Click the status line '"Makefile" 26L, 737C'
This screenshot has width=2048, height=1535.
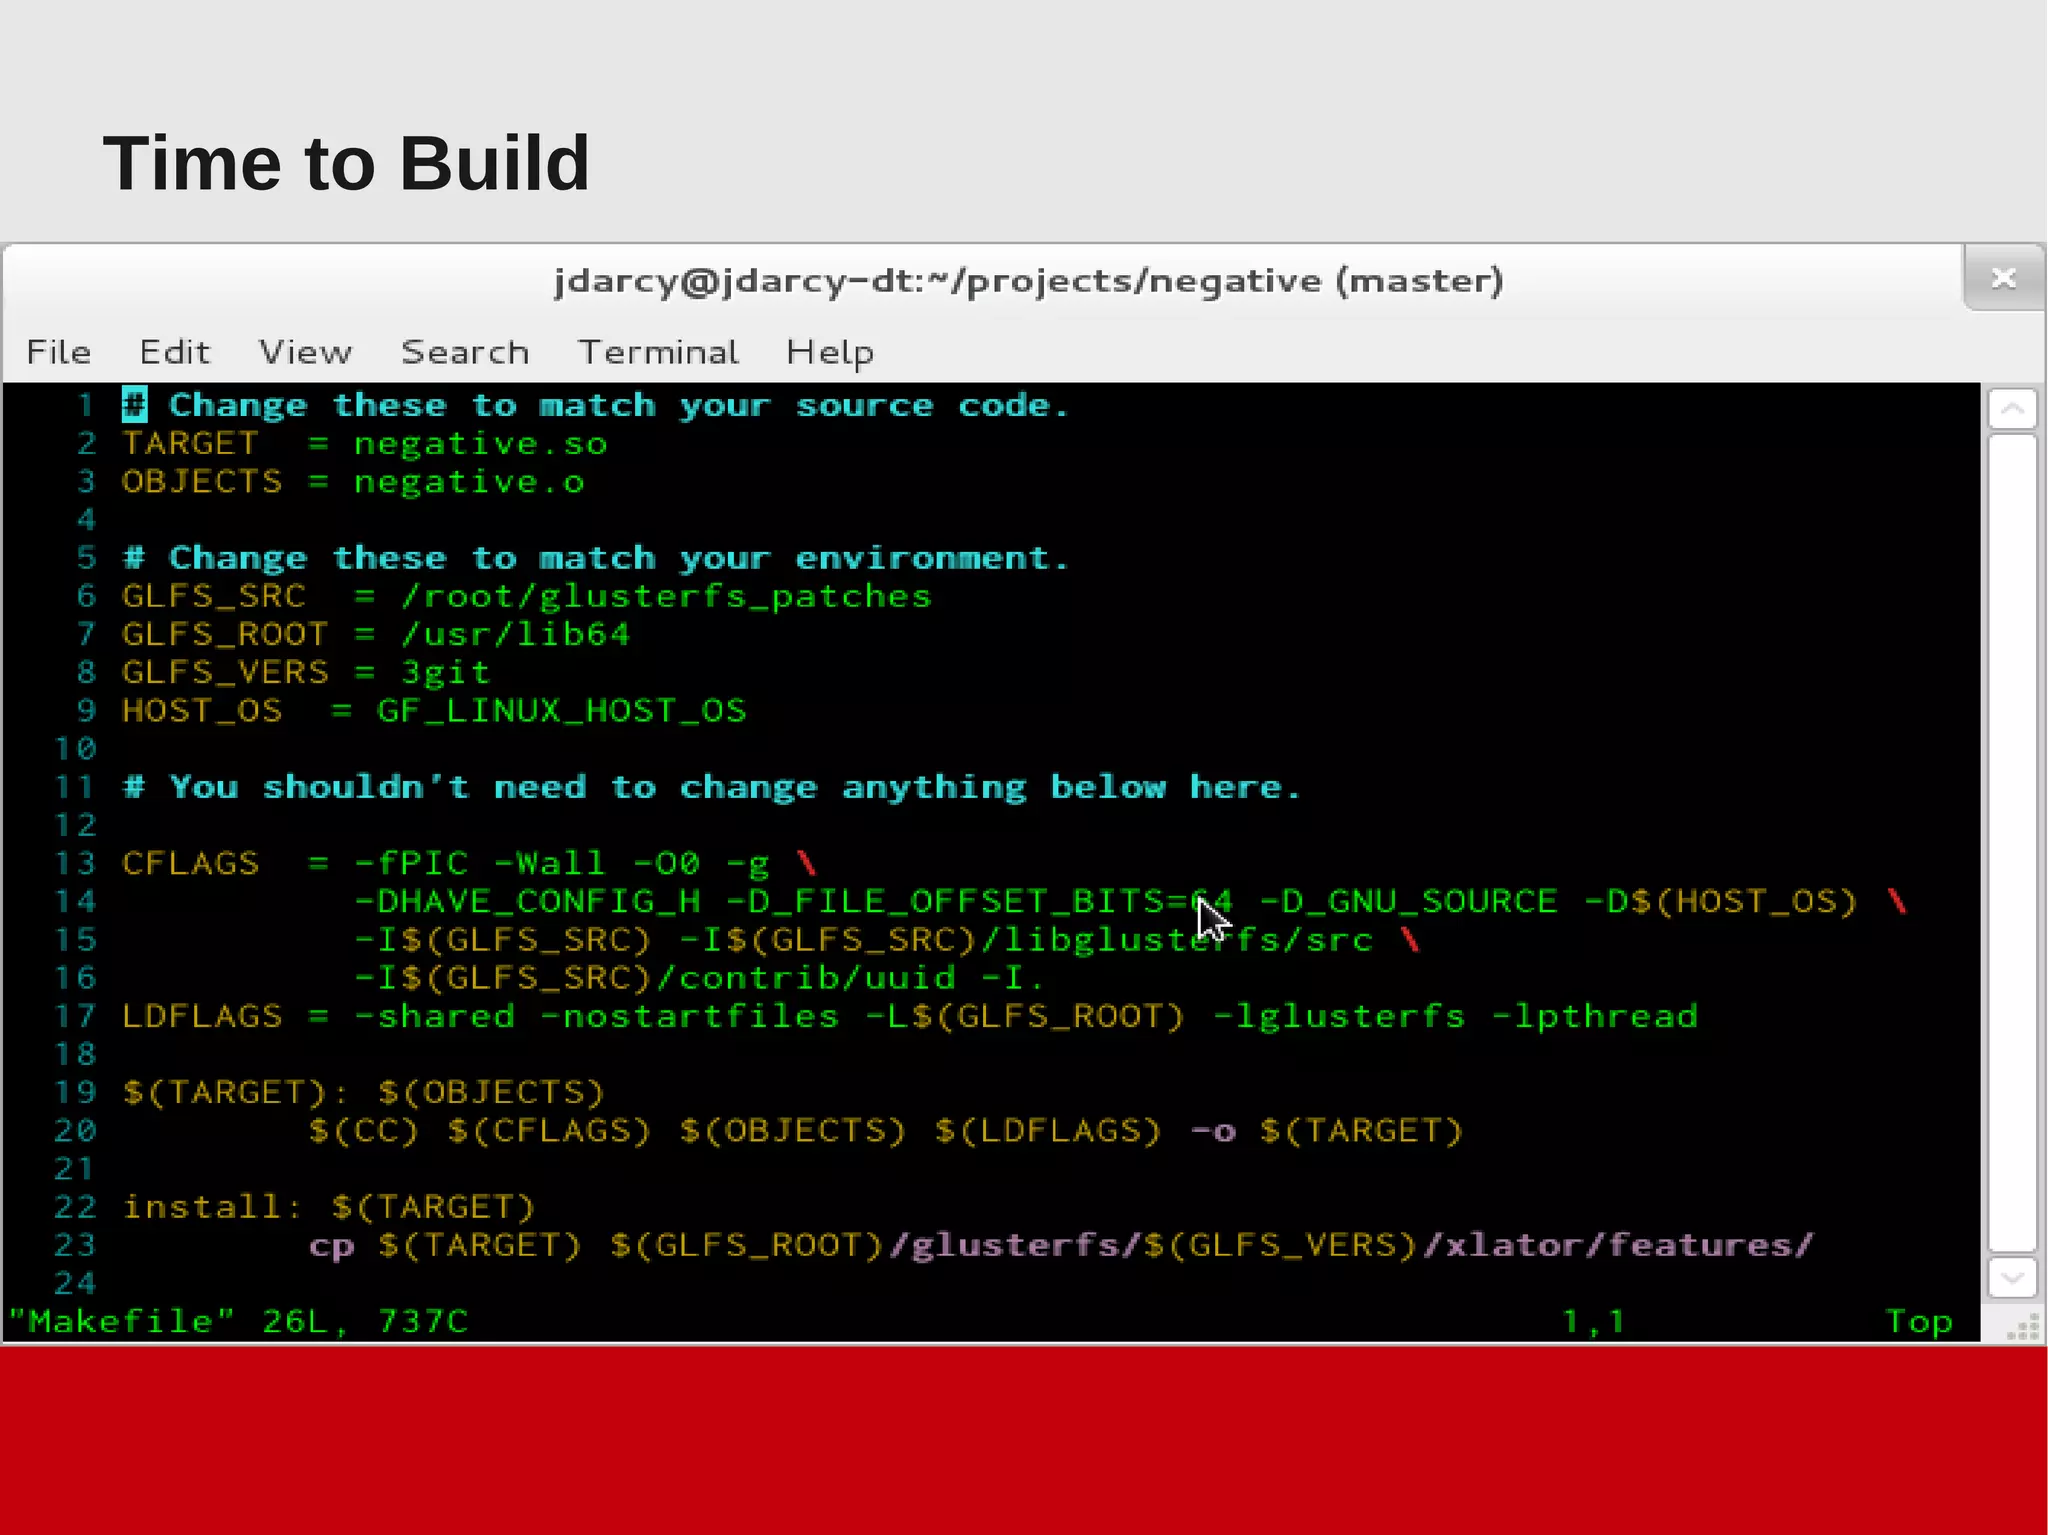238,1321
